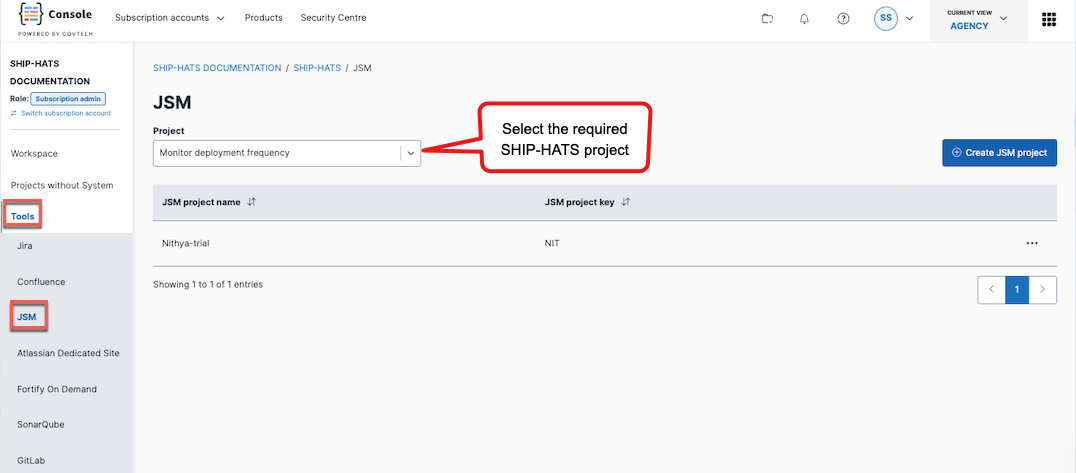
Task: Click the NIT project key cell
Action: tap(552, 243)
